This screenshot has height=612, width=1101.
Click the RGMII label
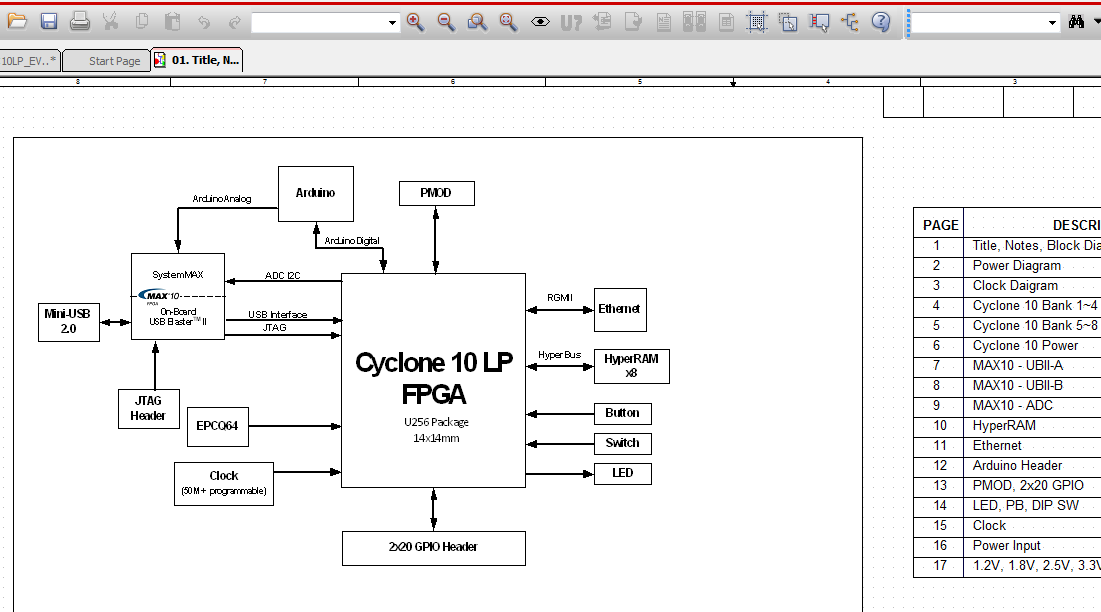point(560,298)
